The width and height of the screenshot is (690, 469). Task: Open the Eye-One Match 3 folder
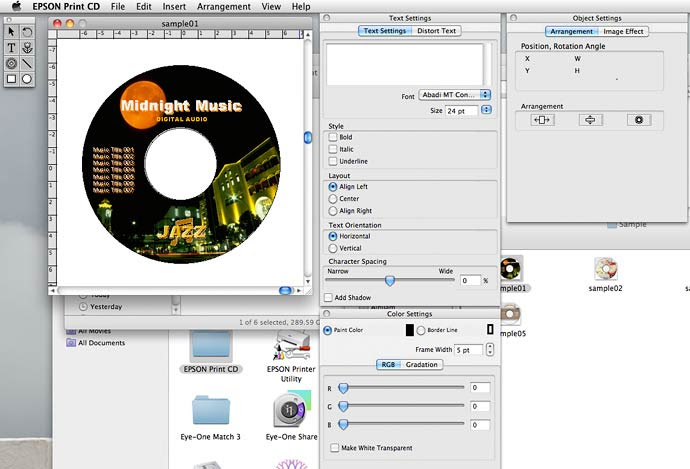211,410
